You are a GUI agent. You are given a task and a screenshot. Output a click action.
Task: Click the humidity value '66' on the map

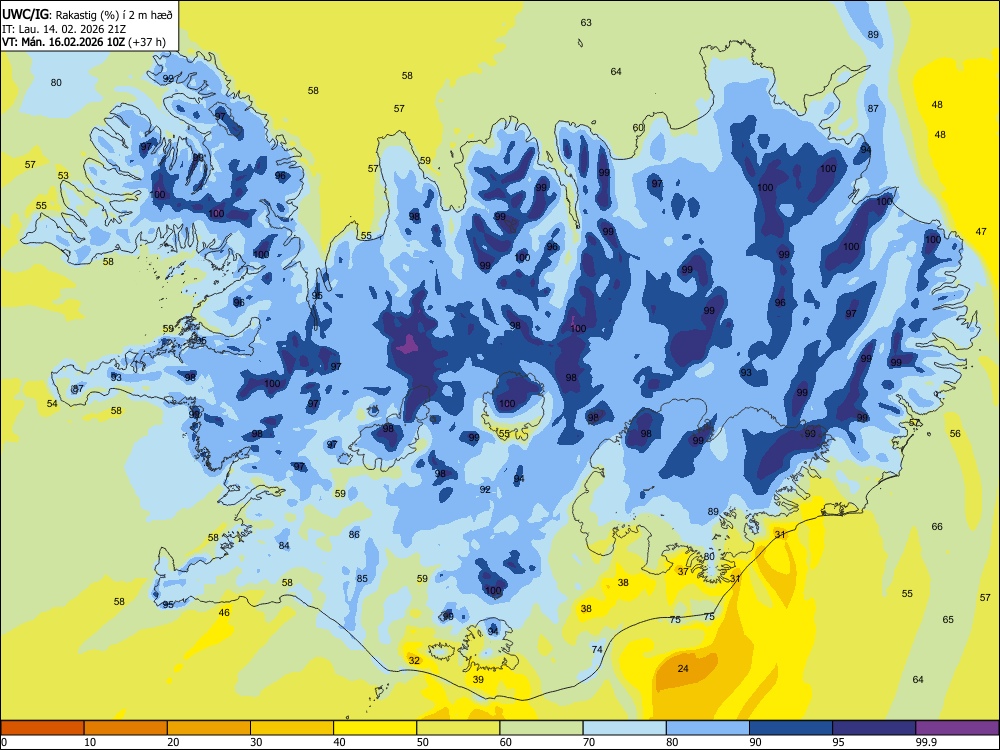coord(937,526)
